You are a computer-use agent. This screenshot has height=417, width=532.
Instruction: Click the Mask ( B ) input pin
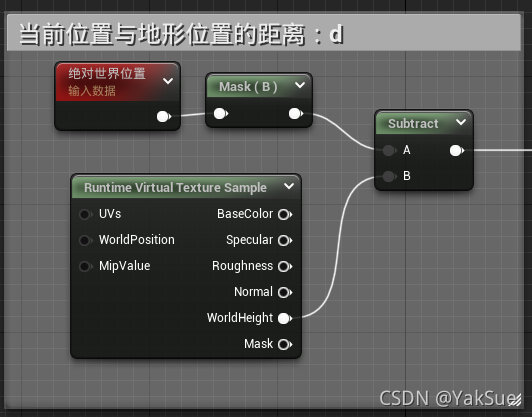click(221, 113)
